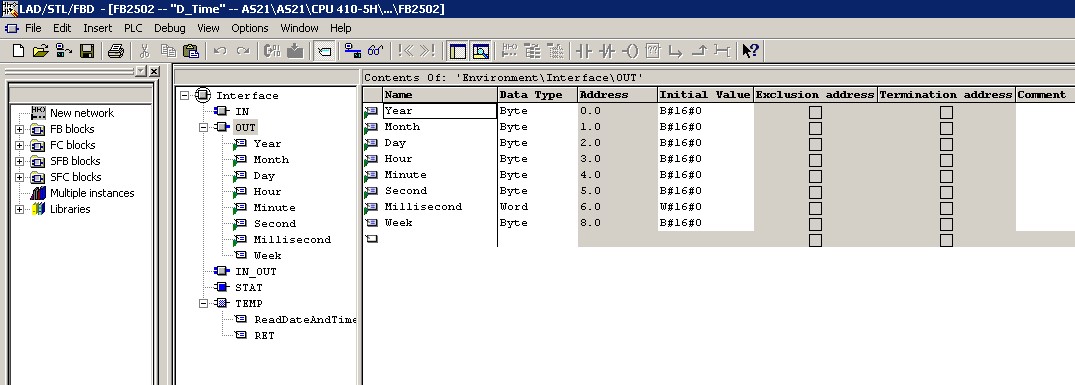1075x385 pixels.
Task: Select the IN_OUT interface tree item
Action: click(256, 271)
